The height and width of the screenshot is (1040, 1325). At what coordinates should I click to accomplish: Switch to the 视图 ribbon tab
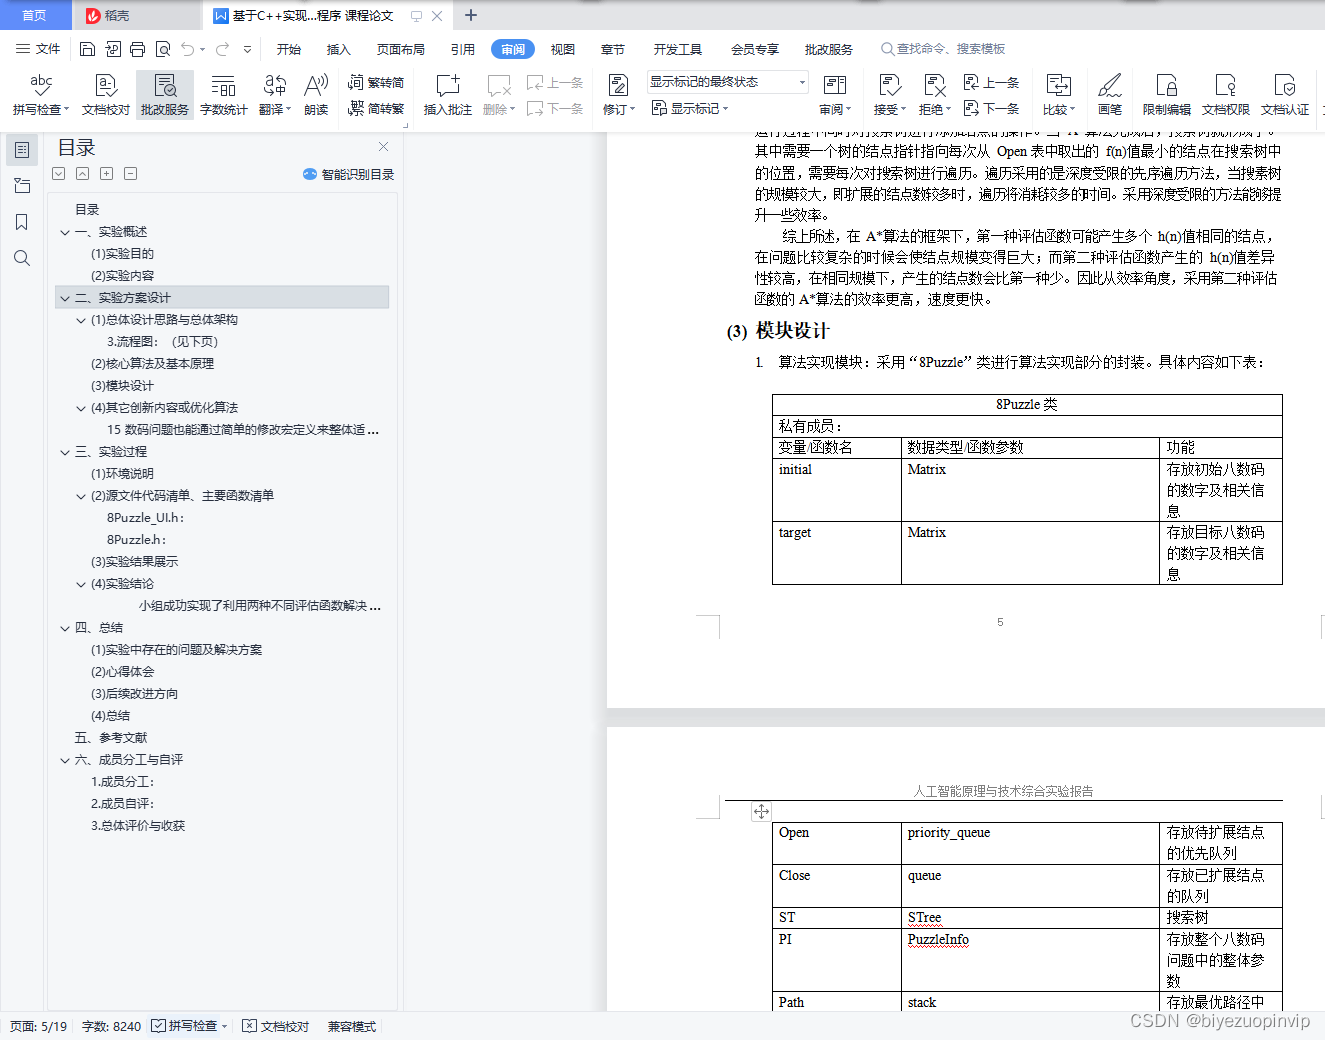563,49
